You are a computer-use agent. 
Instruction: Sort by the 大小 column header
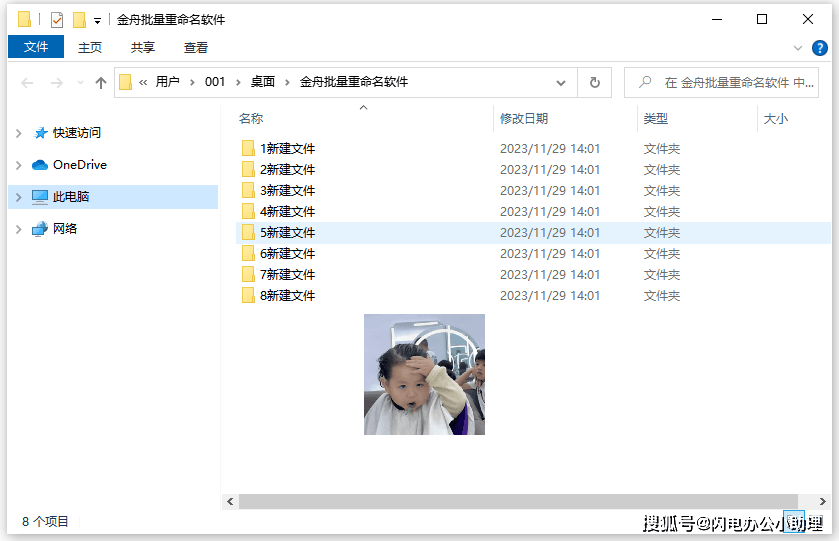775,119
